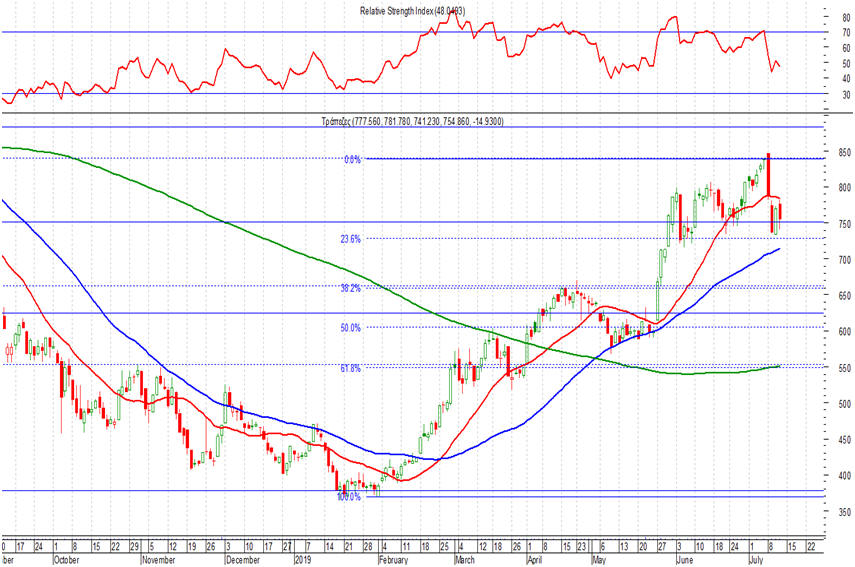The height and width of the screenshot is (567, 855).
Task: Select the 100.0% Fibonacci level label
Action: point(348,497)
